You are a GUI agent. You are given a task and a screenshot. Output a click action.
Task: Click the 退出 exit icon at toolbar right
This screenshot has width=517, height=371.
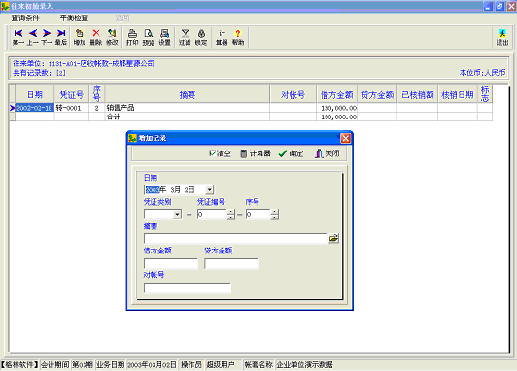502,37
